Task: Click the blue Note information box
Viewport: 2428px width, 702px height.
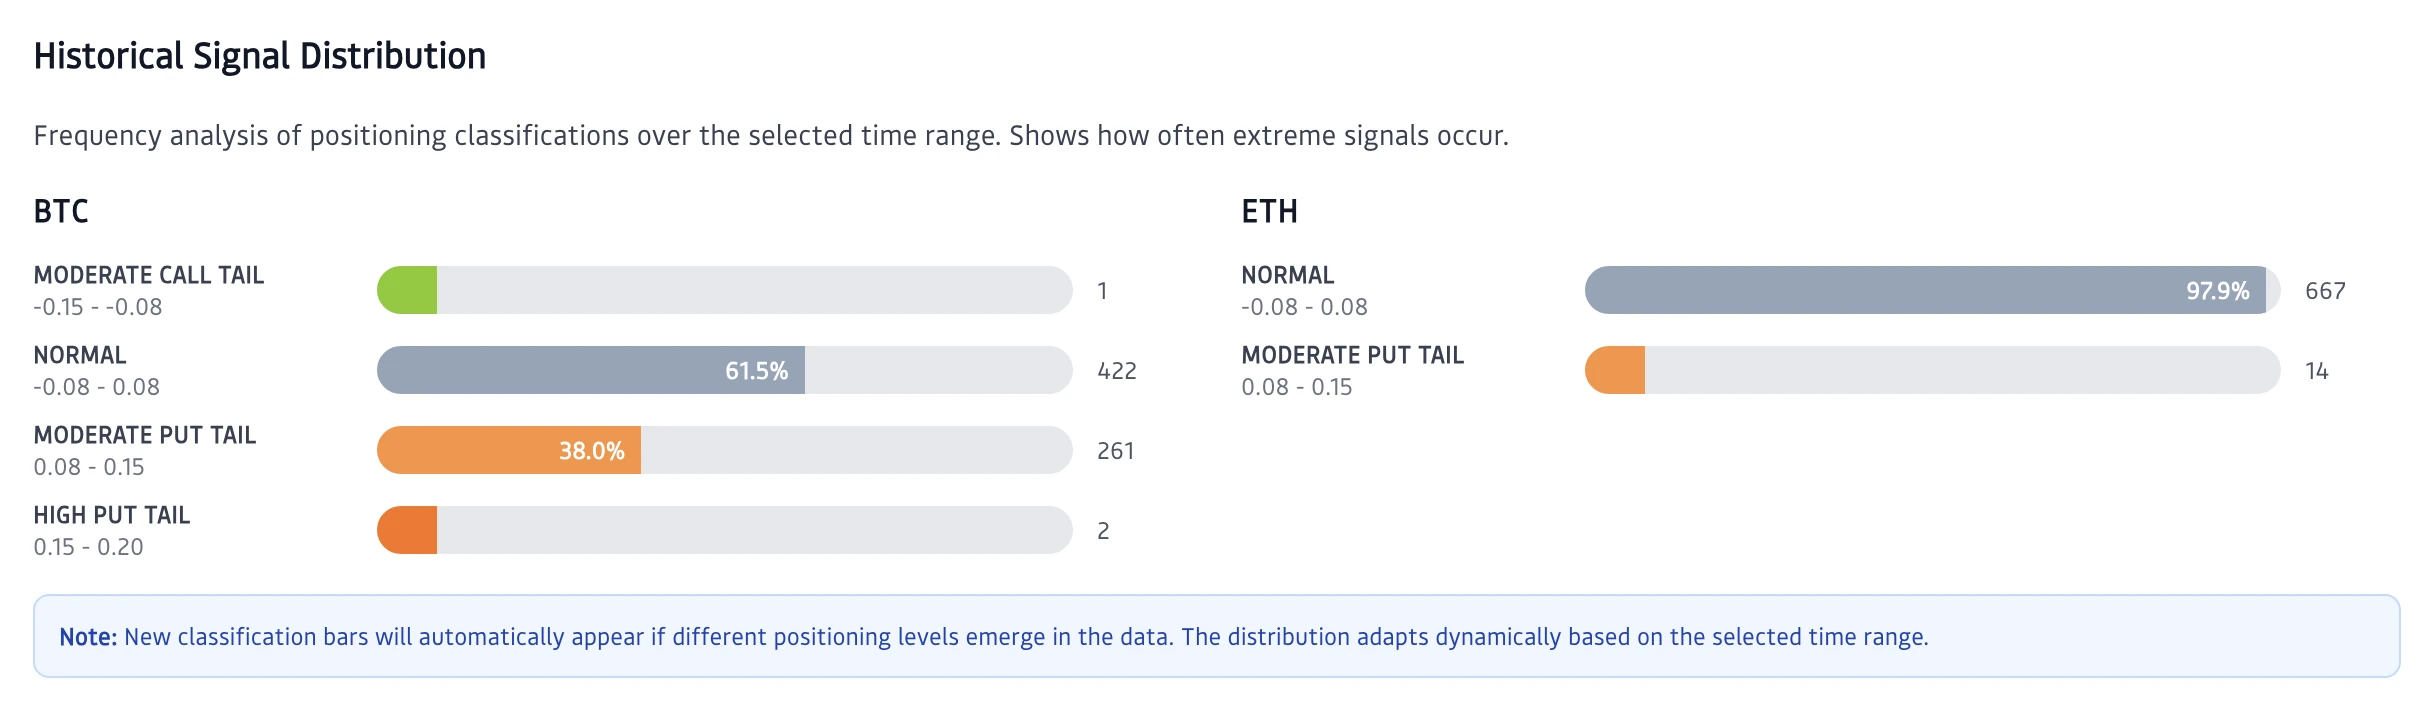Action: point(1216,636)
